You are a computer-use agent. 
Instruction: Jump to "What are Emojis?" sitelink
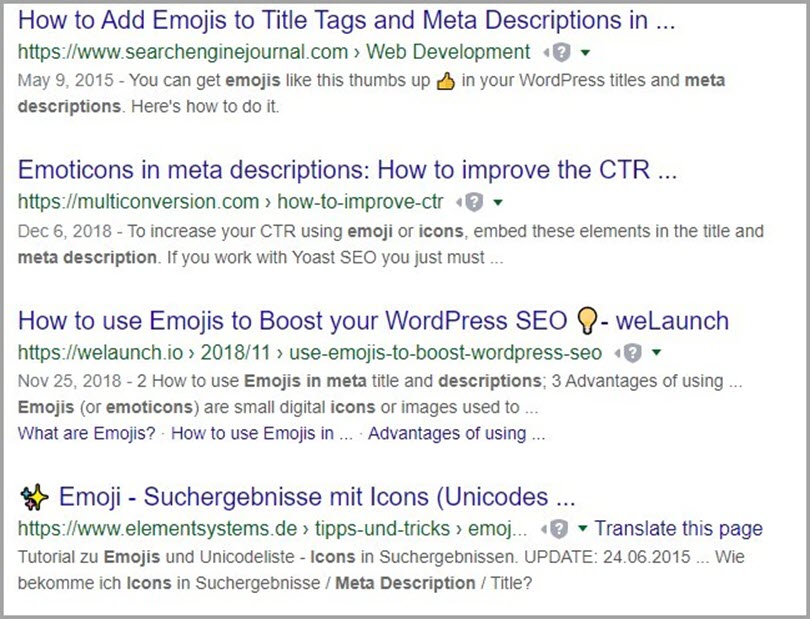(x=88, y=433)
